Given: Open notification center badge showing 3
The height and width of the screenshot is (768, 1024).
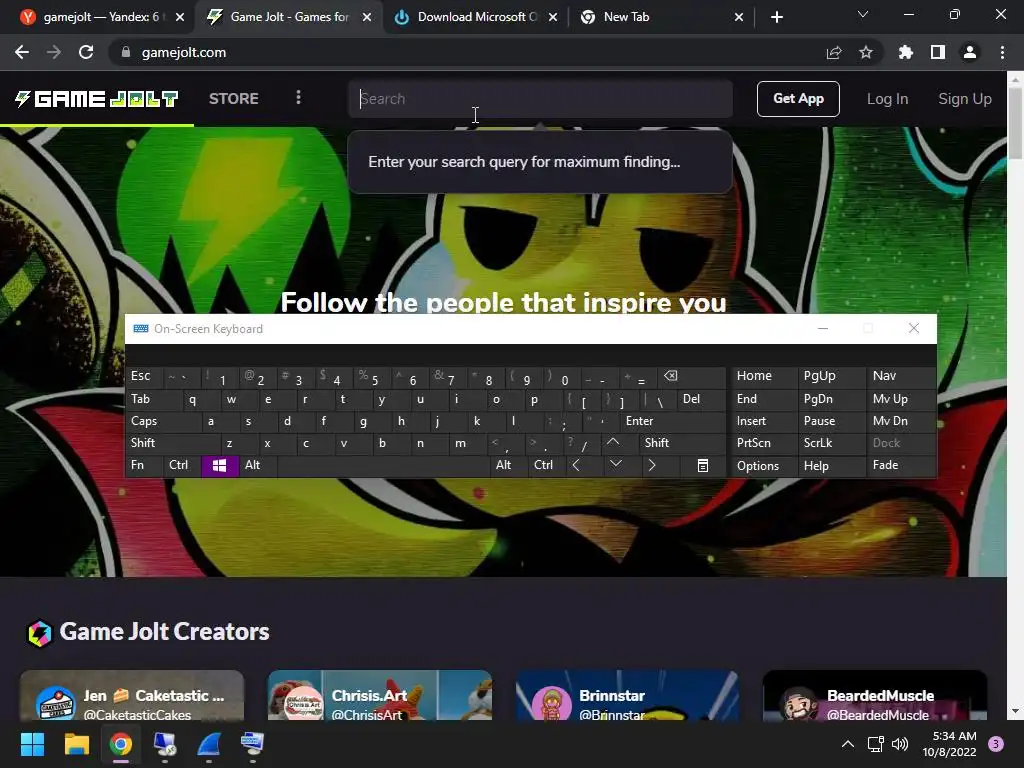Looking at the screenshot, I should 996,744.
